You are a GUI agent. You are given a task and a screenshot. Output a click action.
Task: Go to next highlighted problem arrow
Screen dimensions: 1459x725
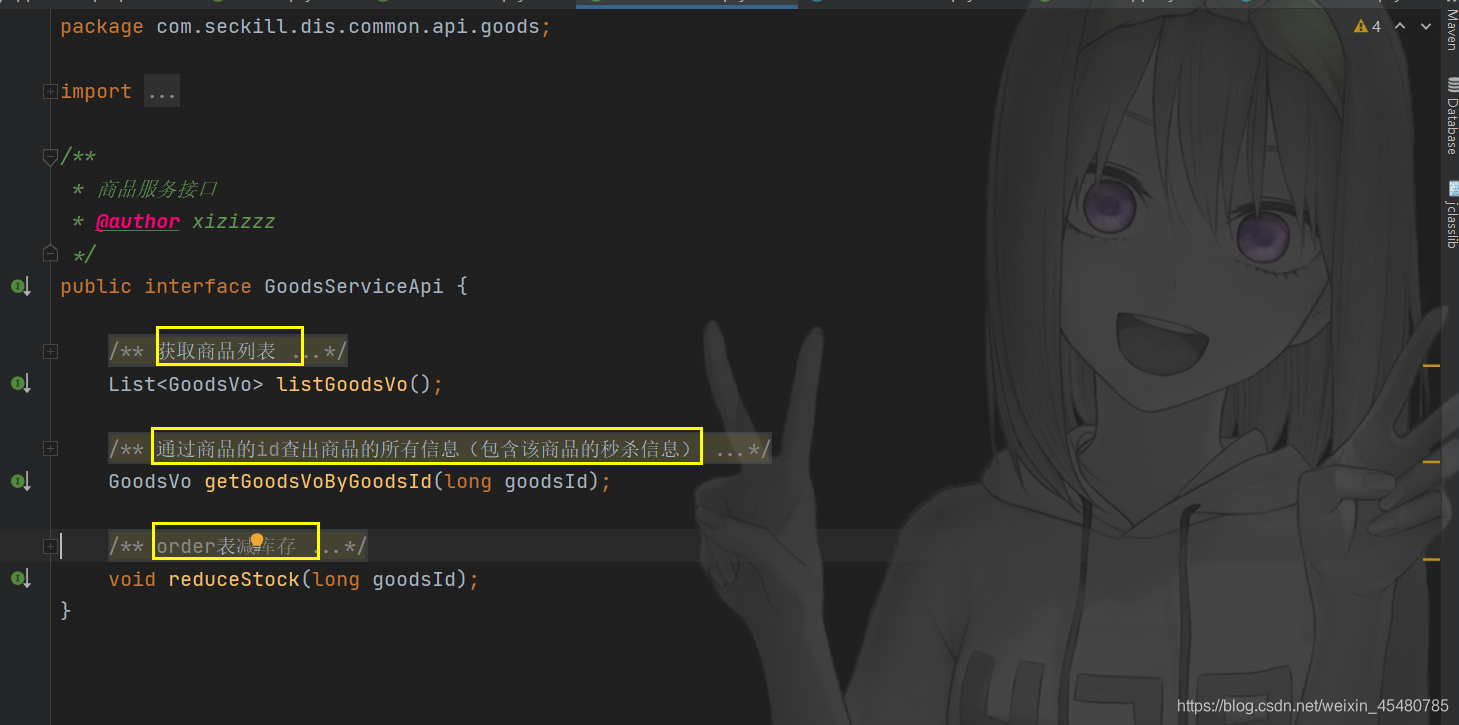coord(1425,26)
